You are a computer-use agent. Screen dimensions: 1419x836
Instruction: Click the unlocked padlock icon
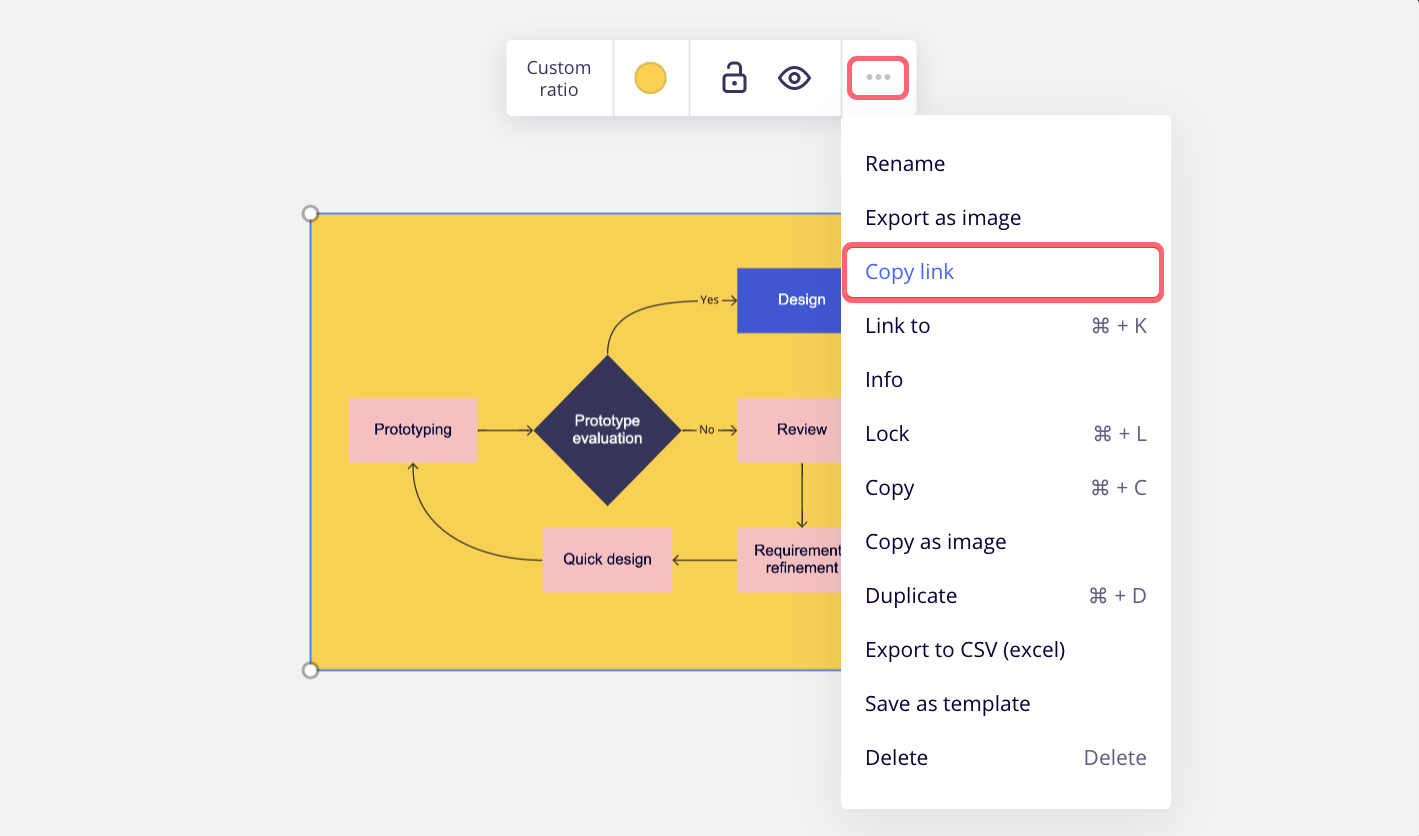734,78
